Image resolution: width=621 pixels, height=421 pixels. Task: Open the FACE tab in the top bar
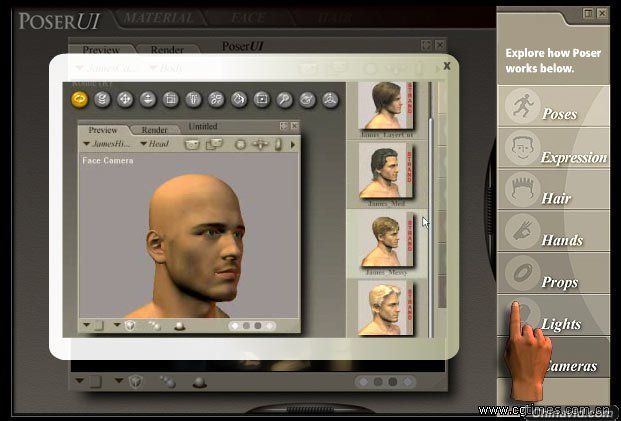[x=248, y=18]
